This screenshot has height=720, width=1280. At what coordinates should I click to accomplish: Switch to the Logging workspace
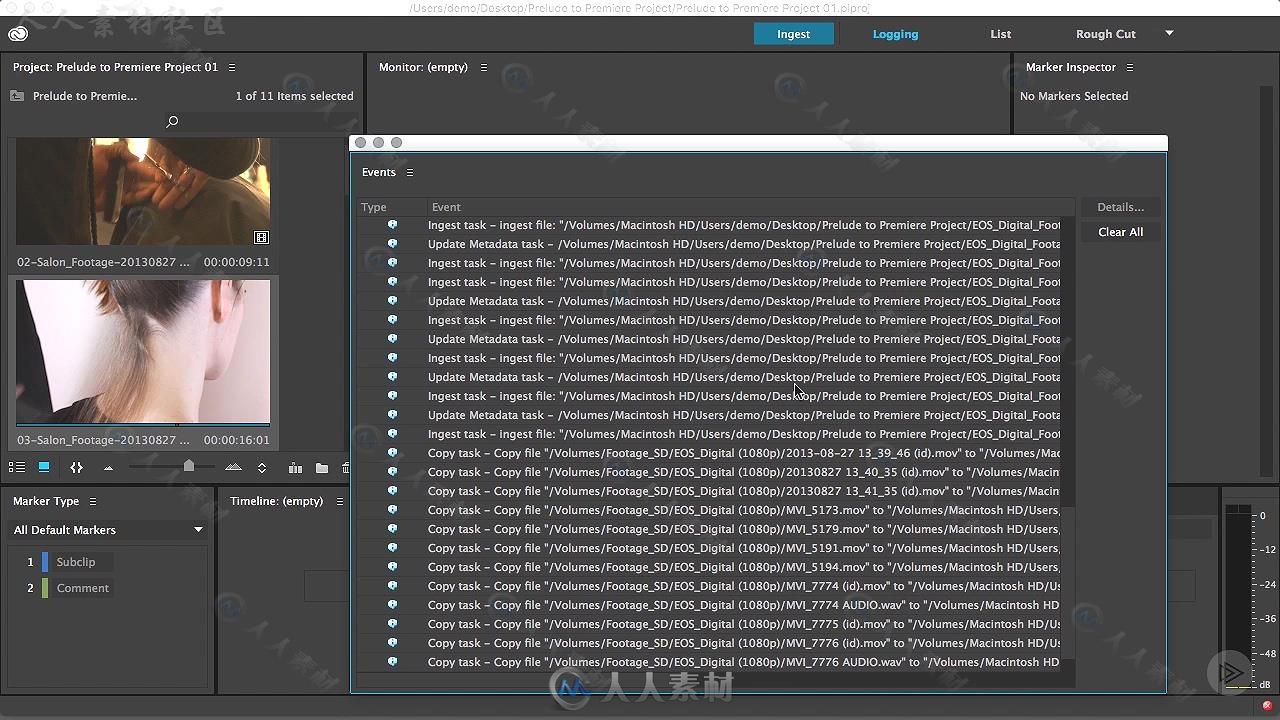(895, 34)
